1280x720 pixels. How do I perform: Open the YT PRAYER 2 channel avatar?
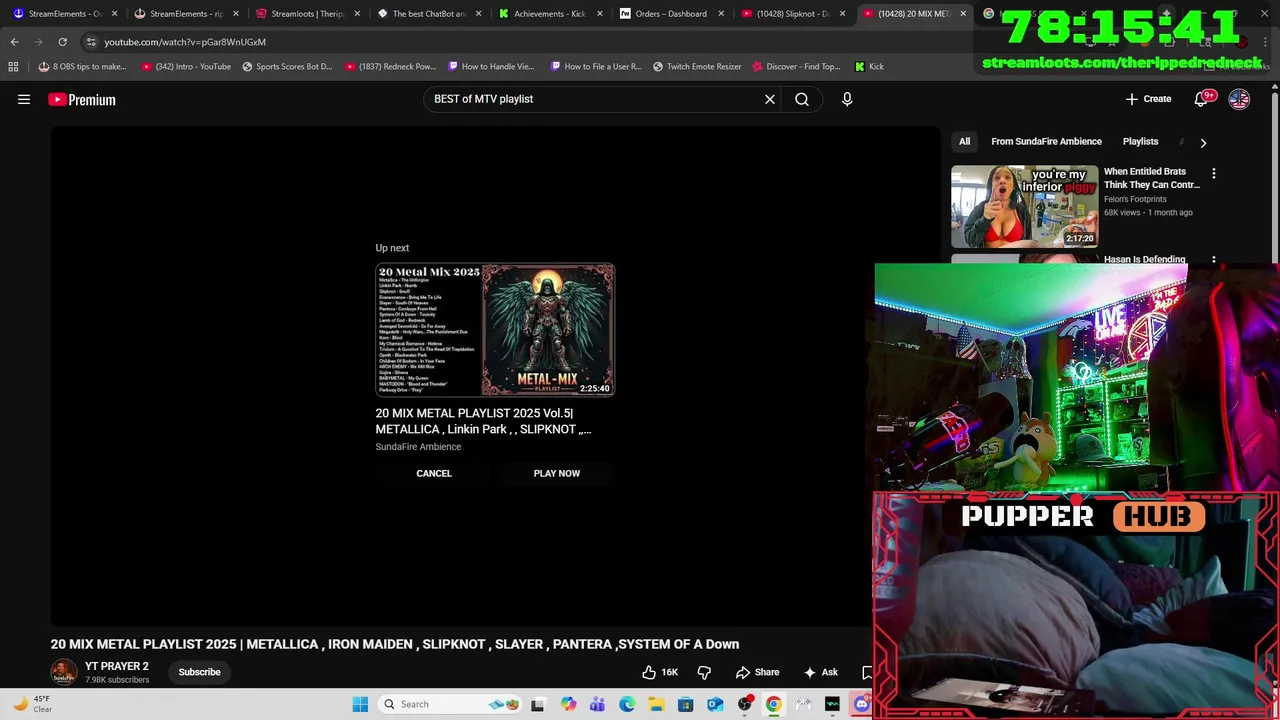click(63, 672)
